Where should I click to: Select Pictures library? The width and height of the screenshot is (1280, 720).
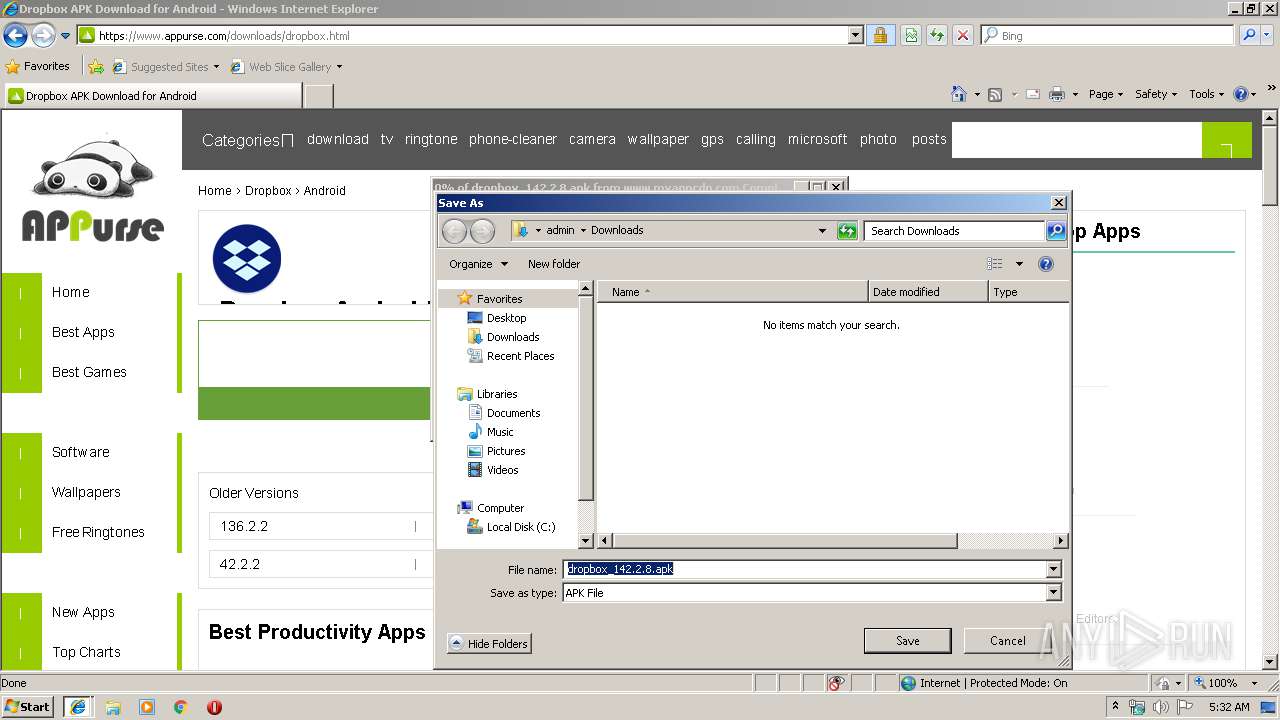506,451
